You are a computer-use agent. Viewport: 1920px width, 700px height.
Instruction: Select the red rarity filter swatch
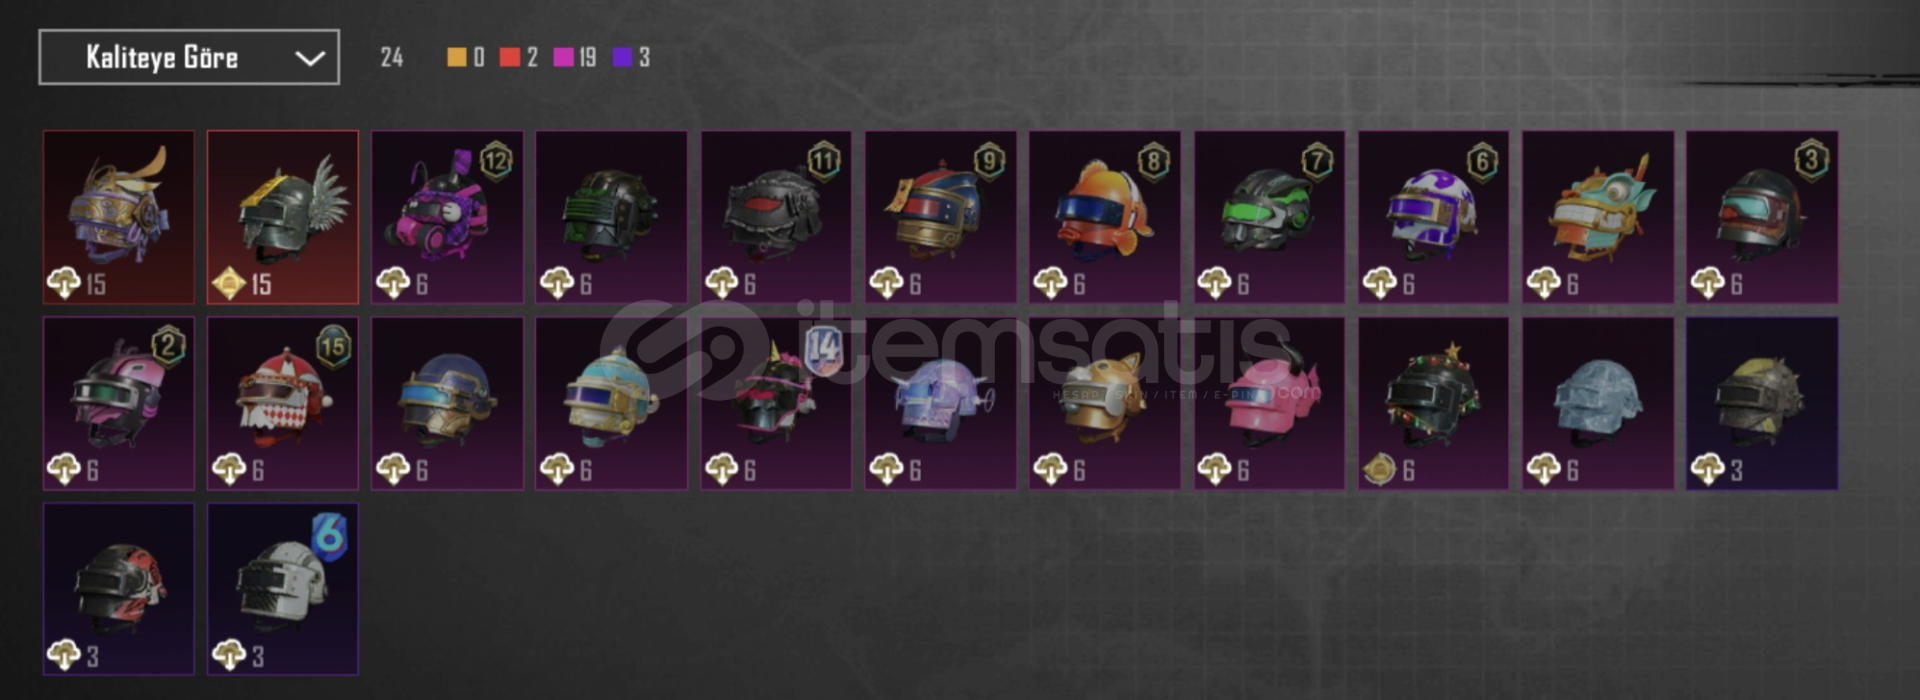[x=510, y=57]
